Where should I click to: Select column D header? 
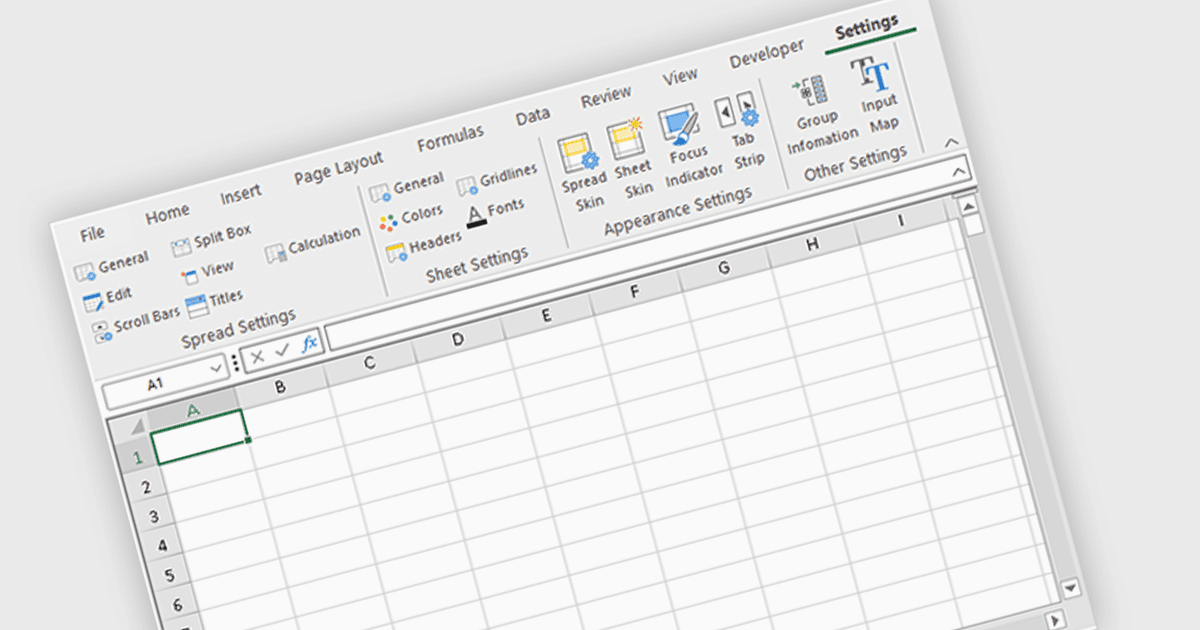pyautogui.click(x=458, y=338)
